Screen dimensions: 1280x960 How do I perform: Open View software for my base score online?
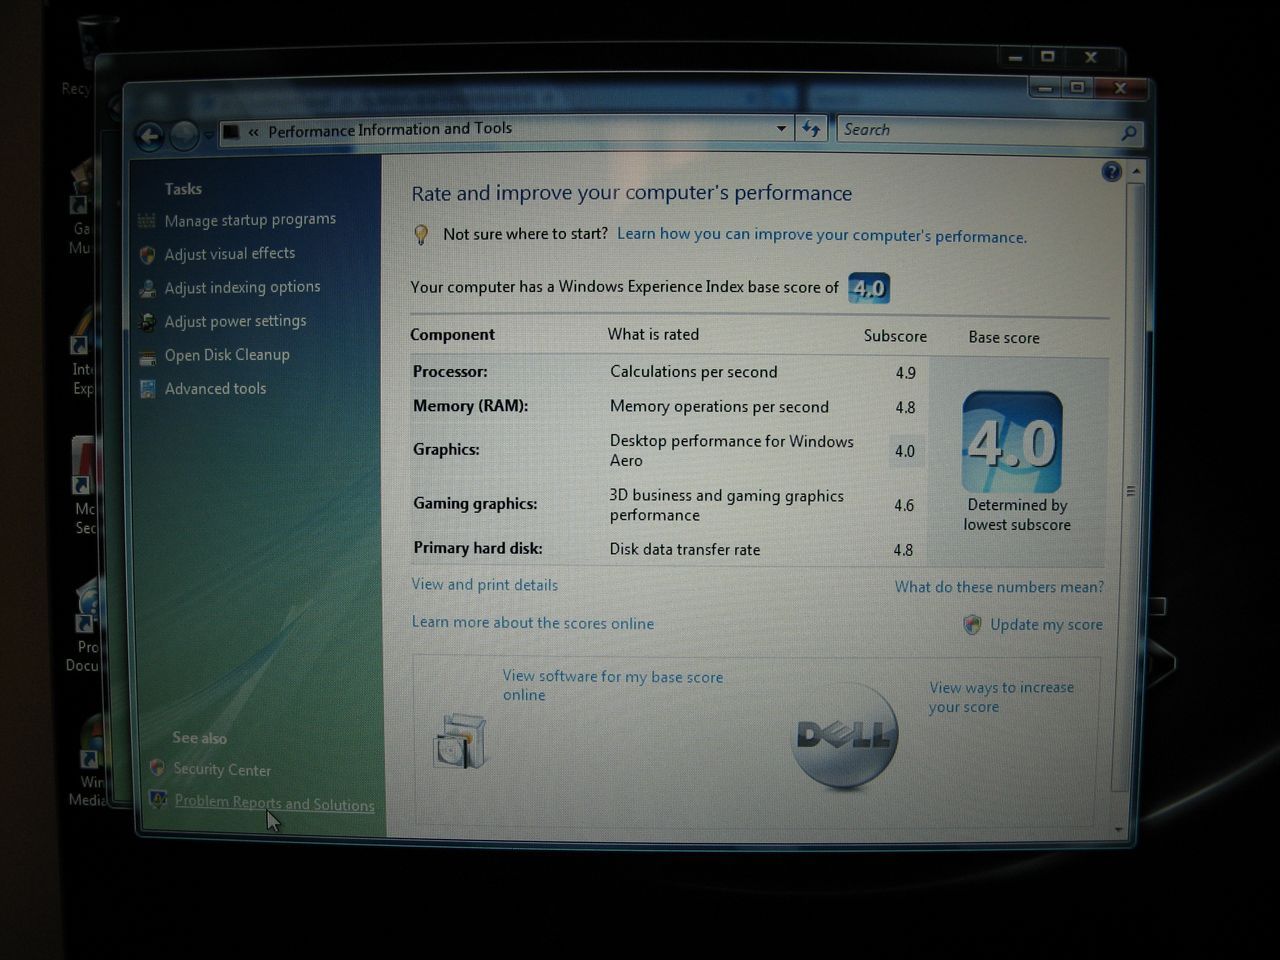tap(613, 686)
